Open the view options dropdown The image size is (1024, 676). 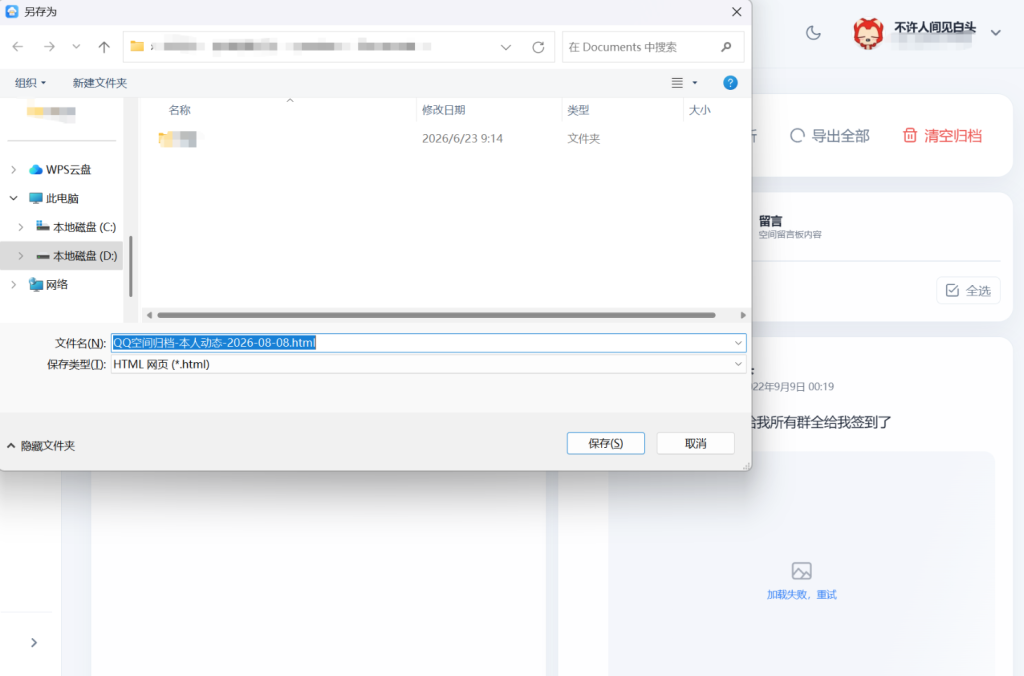coord(694,83)
